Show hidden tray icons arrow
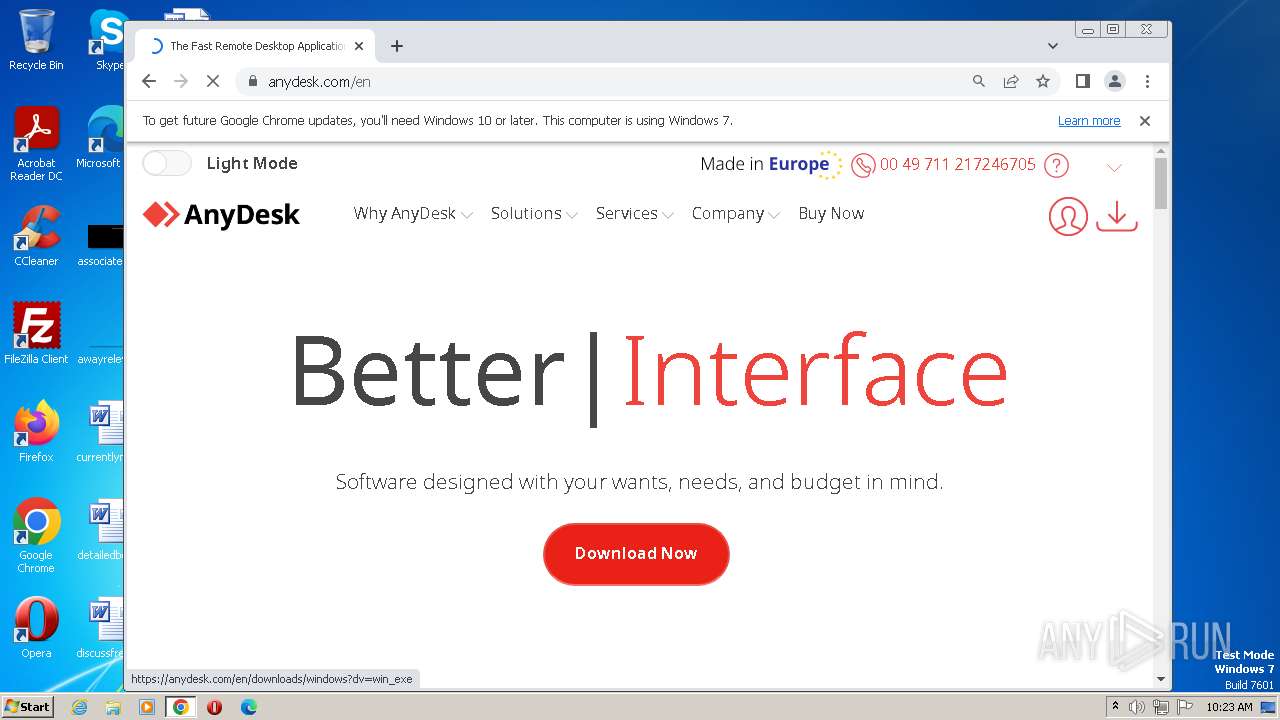 pyautogui.click(x=1115, y=707)
